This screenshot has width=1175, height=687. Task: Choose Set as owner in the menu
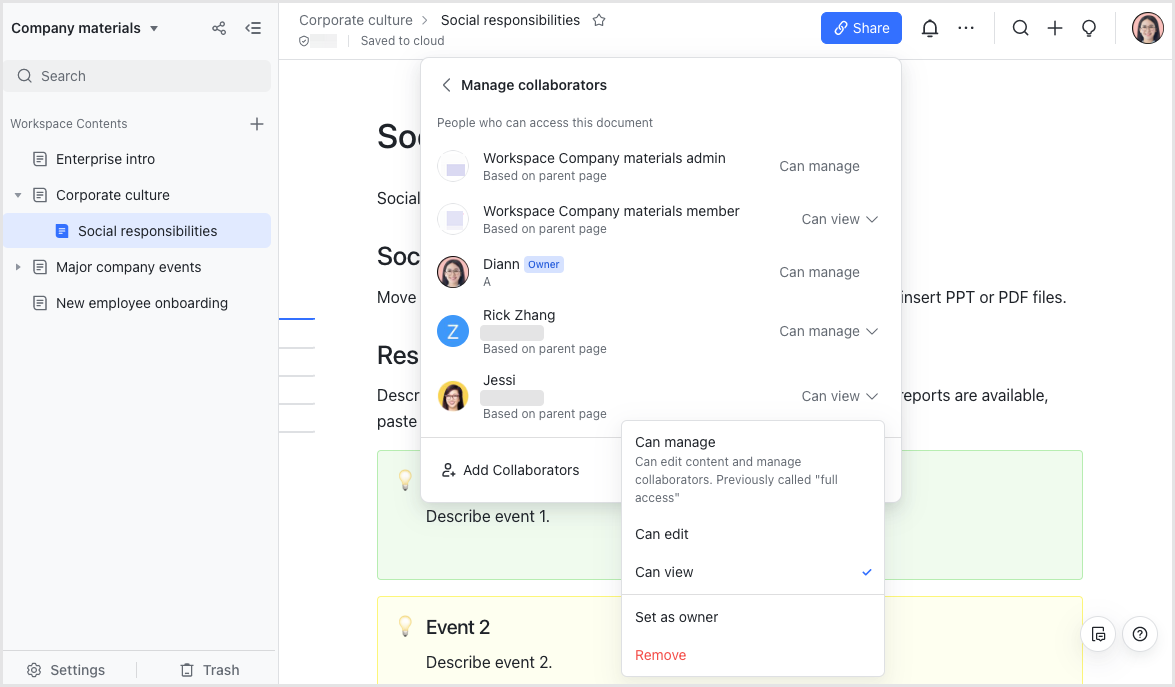[x=677, y=617]
